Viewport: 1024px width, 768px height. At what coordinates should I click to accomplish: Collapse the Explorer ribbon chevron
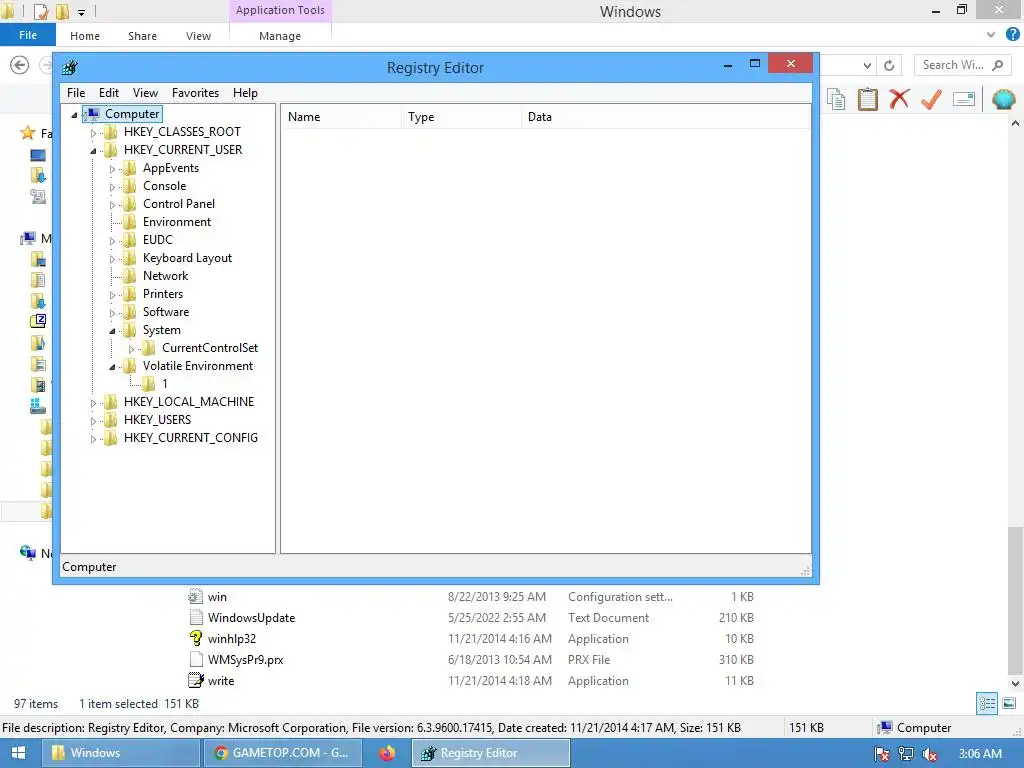(x=991, y=35)
